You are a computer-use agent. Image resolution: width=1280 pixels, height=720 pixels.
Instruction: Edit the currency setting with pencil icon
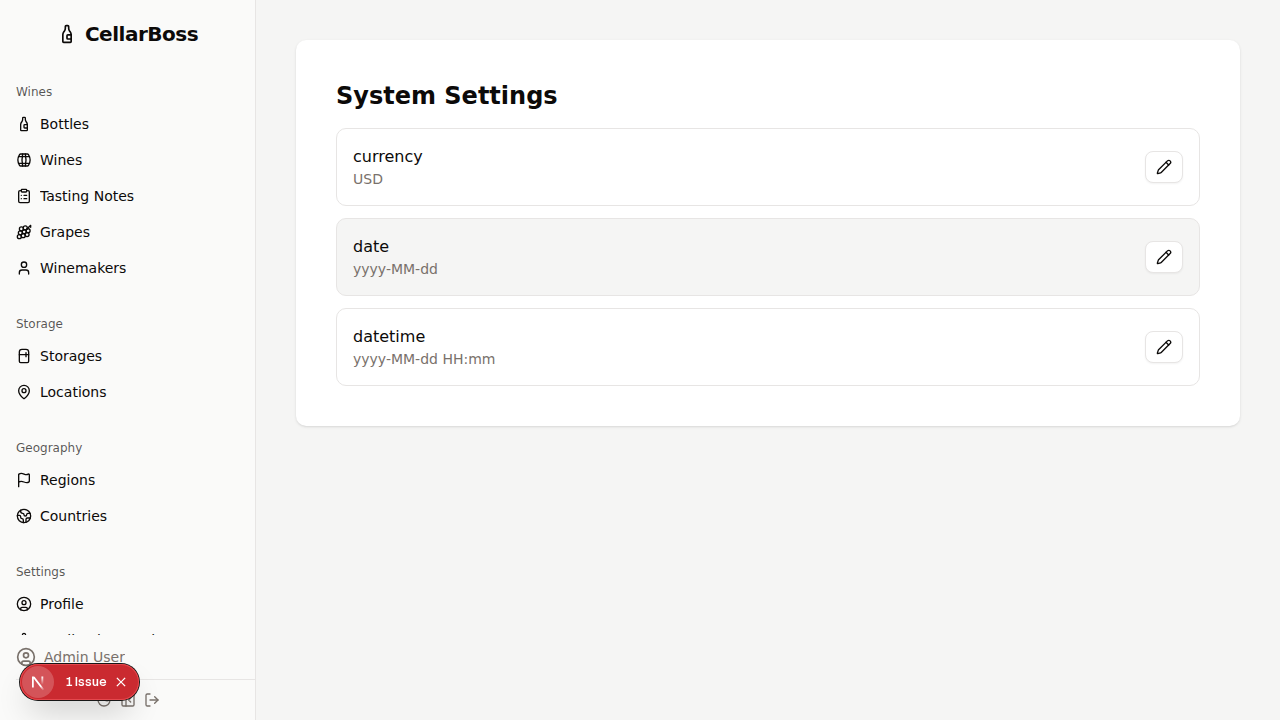click(x=1163, y=167)
